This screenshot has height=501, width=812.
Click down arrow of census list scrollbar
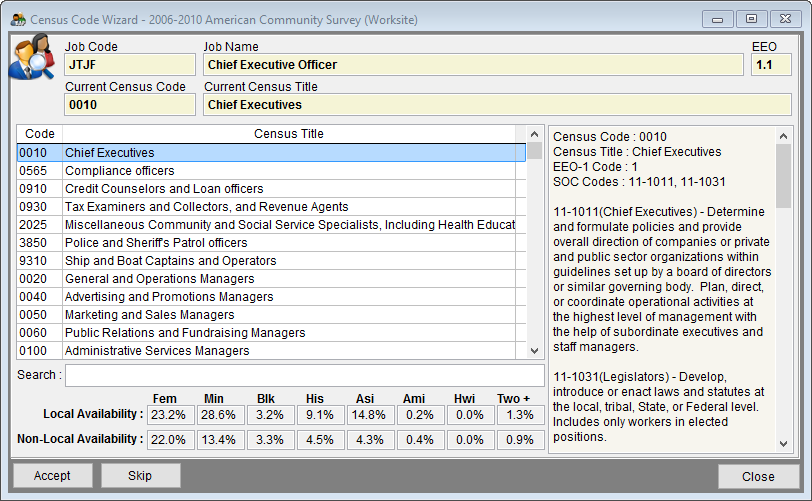coord(534,351)
